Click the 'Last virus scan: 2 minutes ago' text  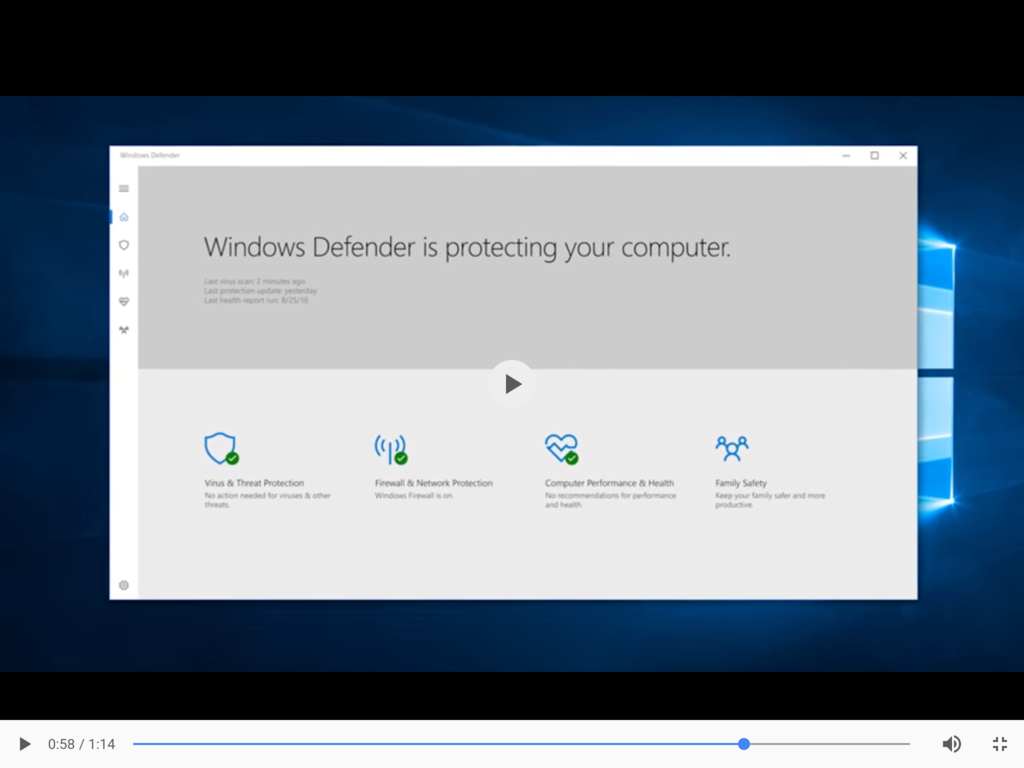tap(255, 281)
